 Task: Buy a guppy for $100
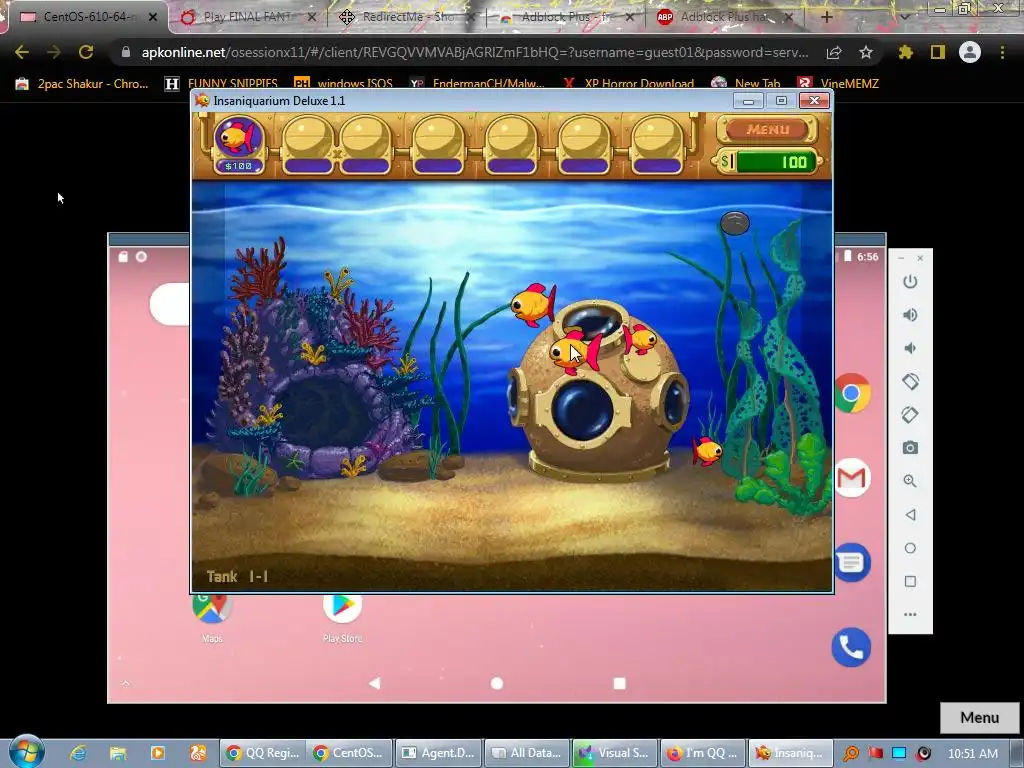coord(238,144)
